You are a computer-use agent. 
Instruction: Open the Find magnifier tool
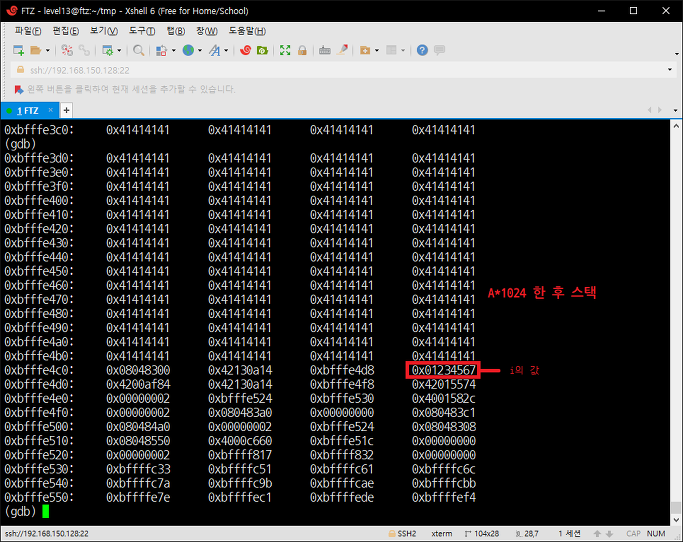pyautogui.click(x=139, y=51)
